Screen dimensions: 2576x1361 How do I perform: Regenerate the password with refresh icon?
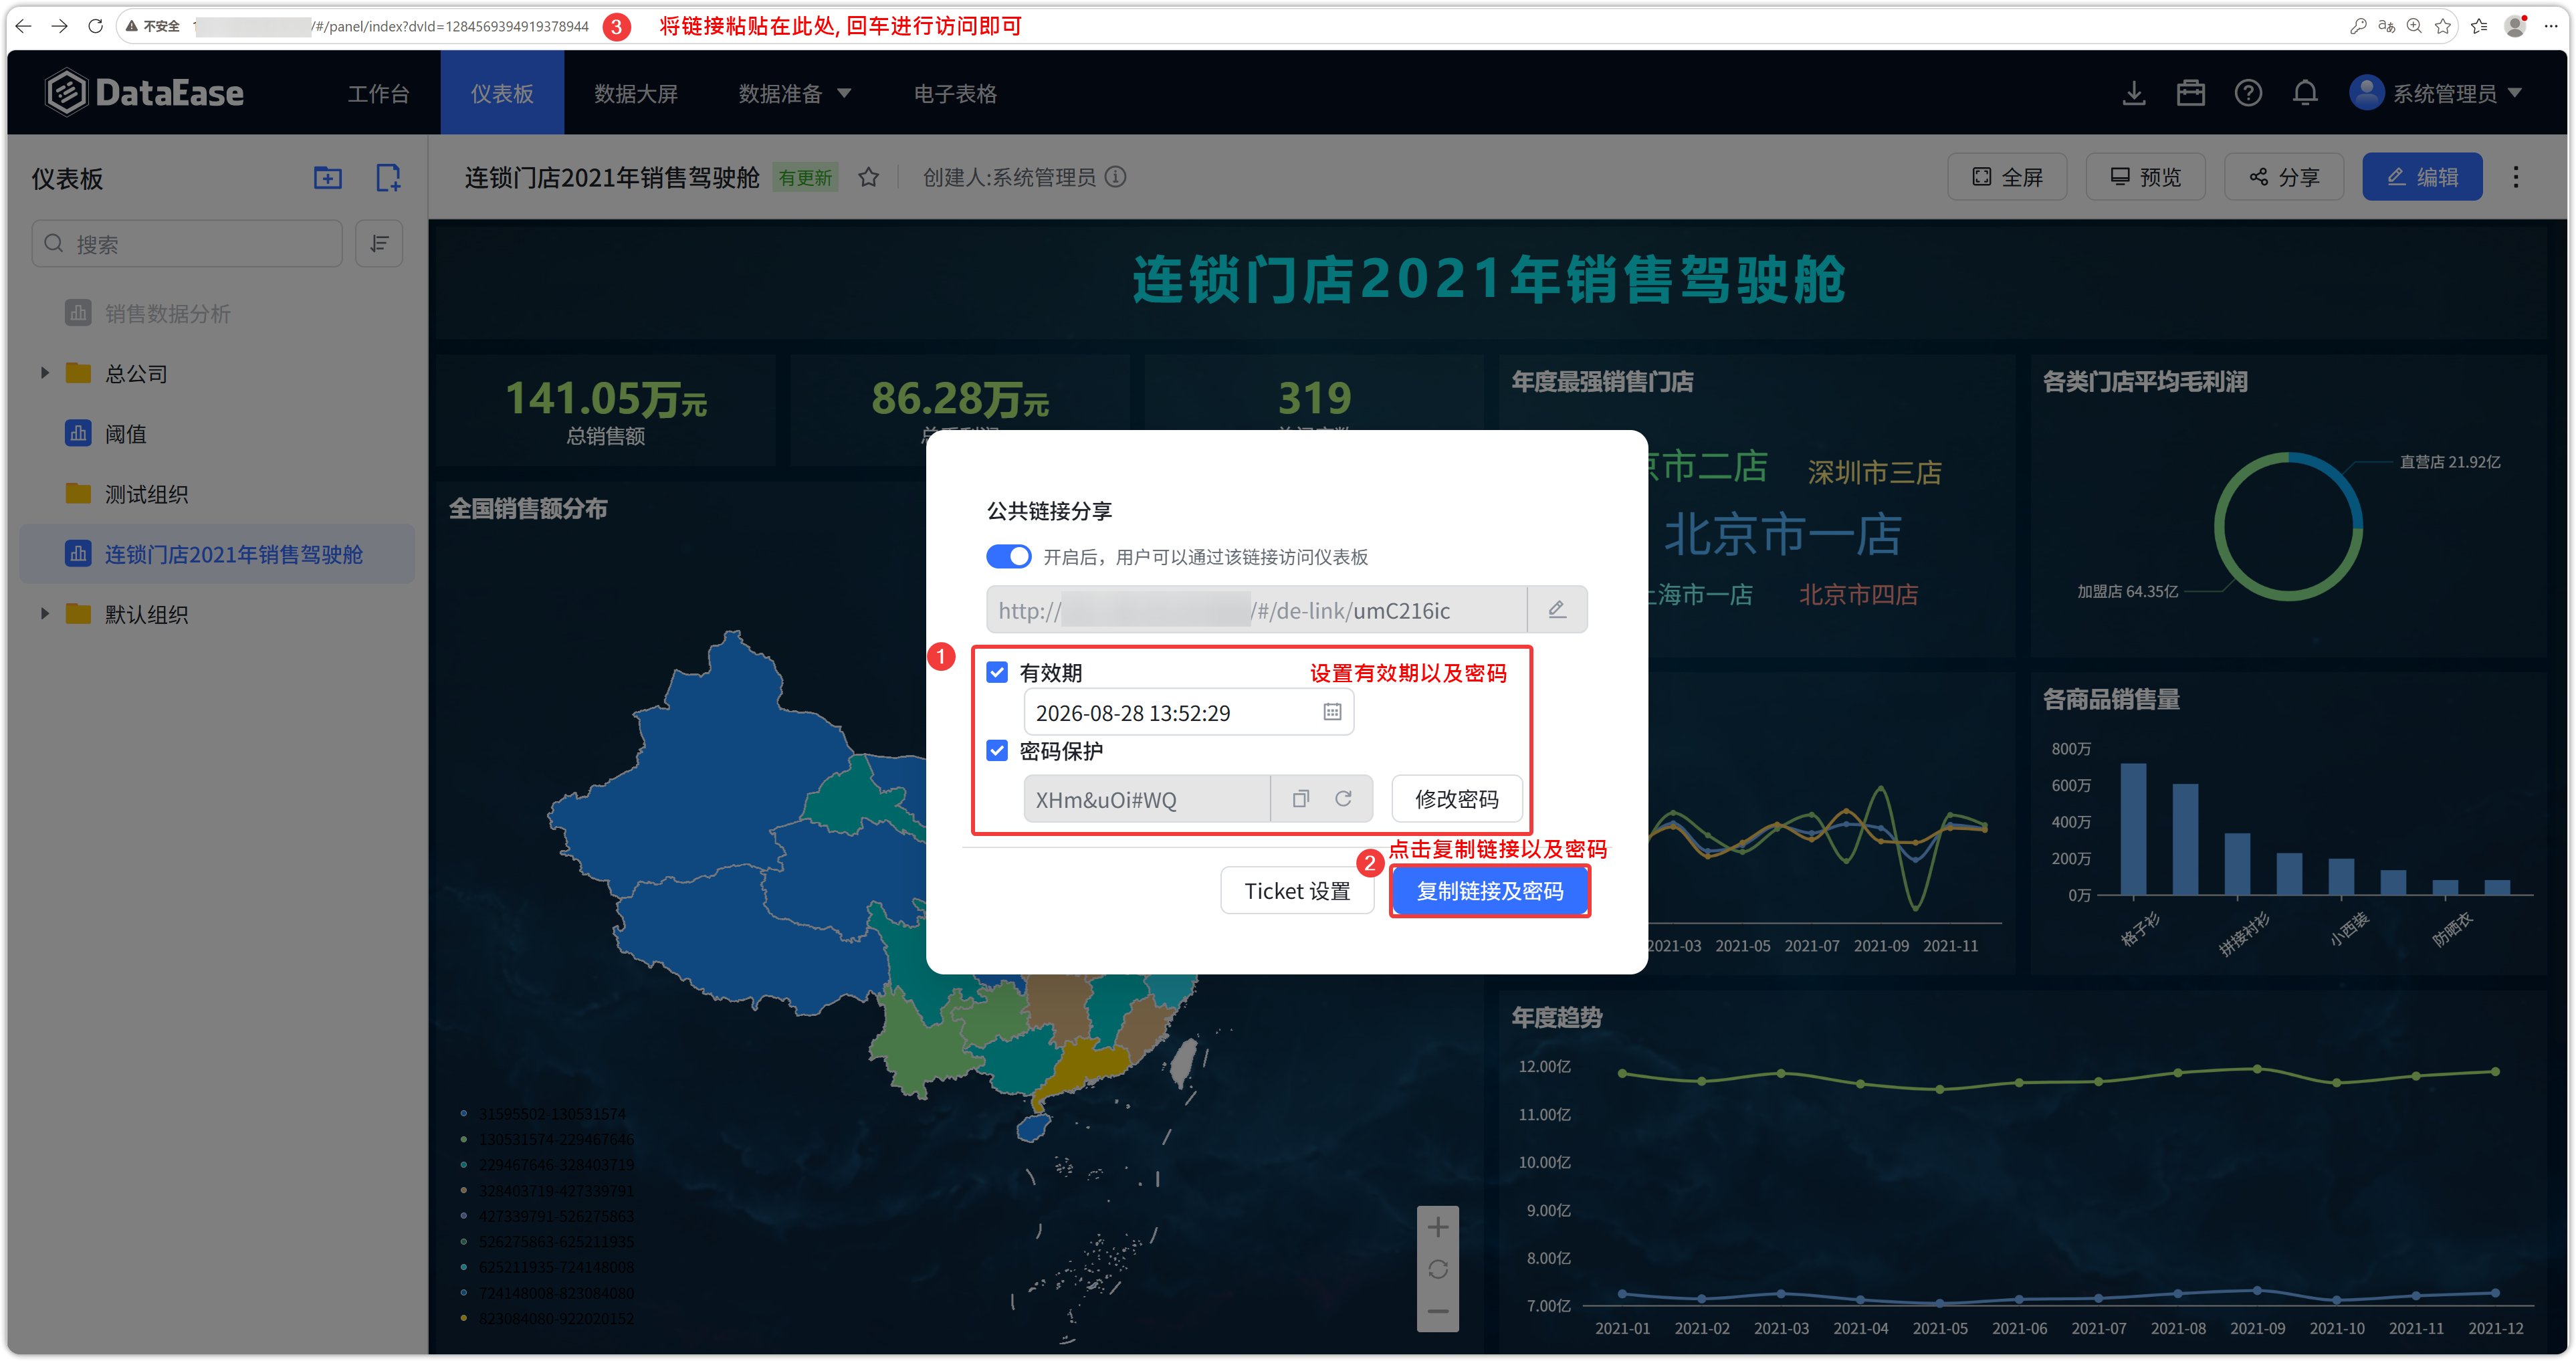click(x=1343, y=798)
